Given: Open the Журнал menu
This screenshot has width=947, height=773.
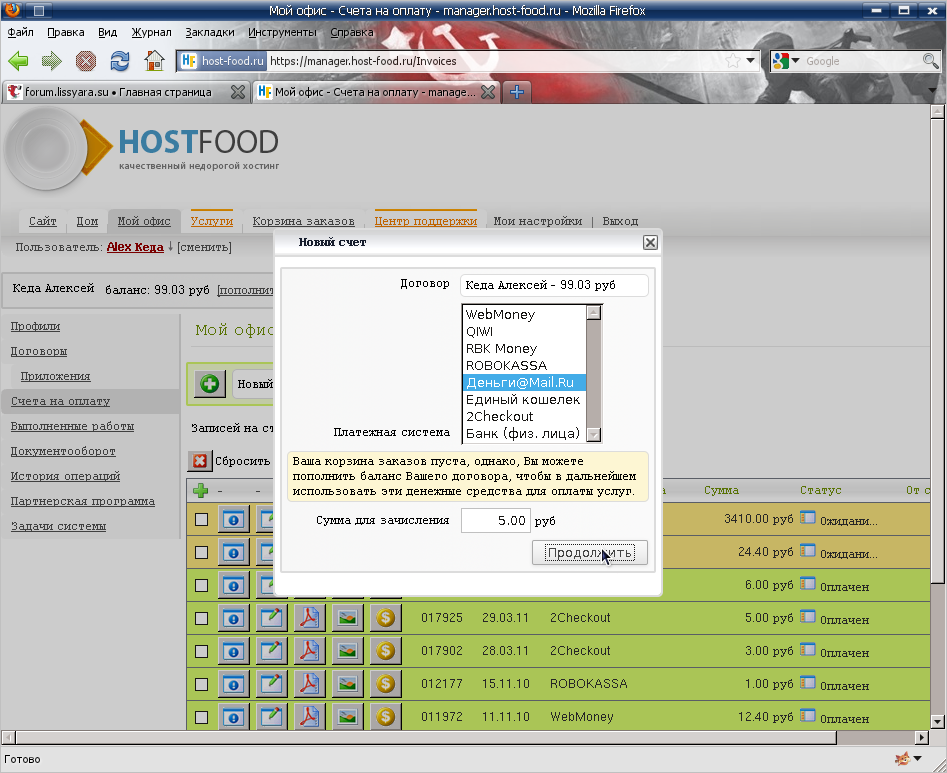Looking at the screenshot, I should coord(151,32).
